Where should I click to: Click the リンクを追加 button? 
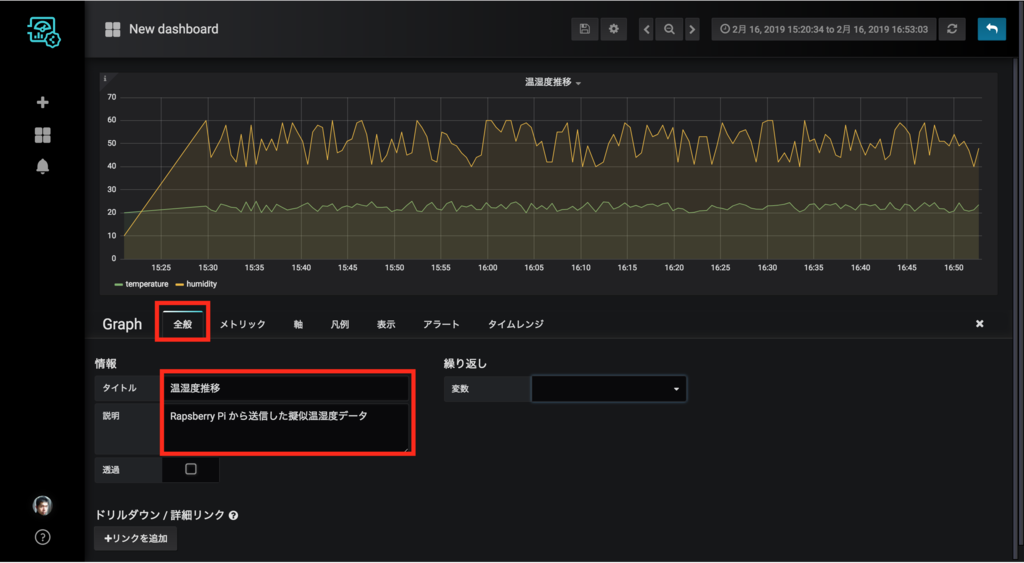click(x=136, y=539)
